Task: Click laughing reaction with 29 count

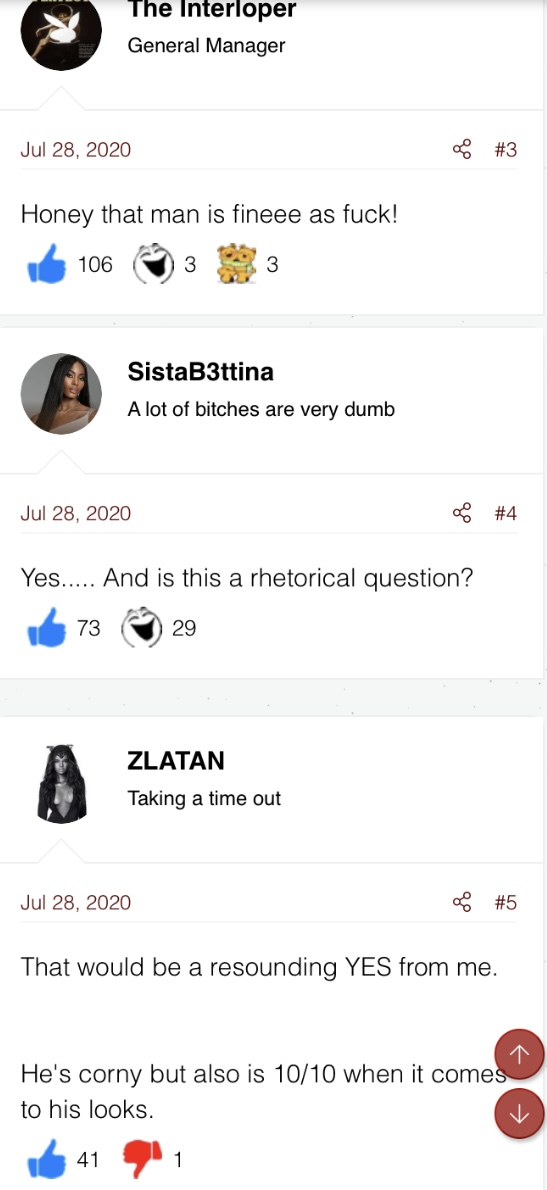Action: 142,628
